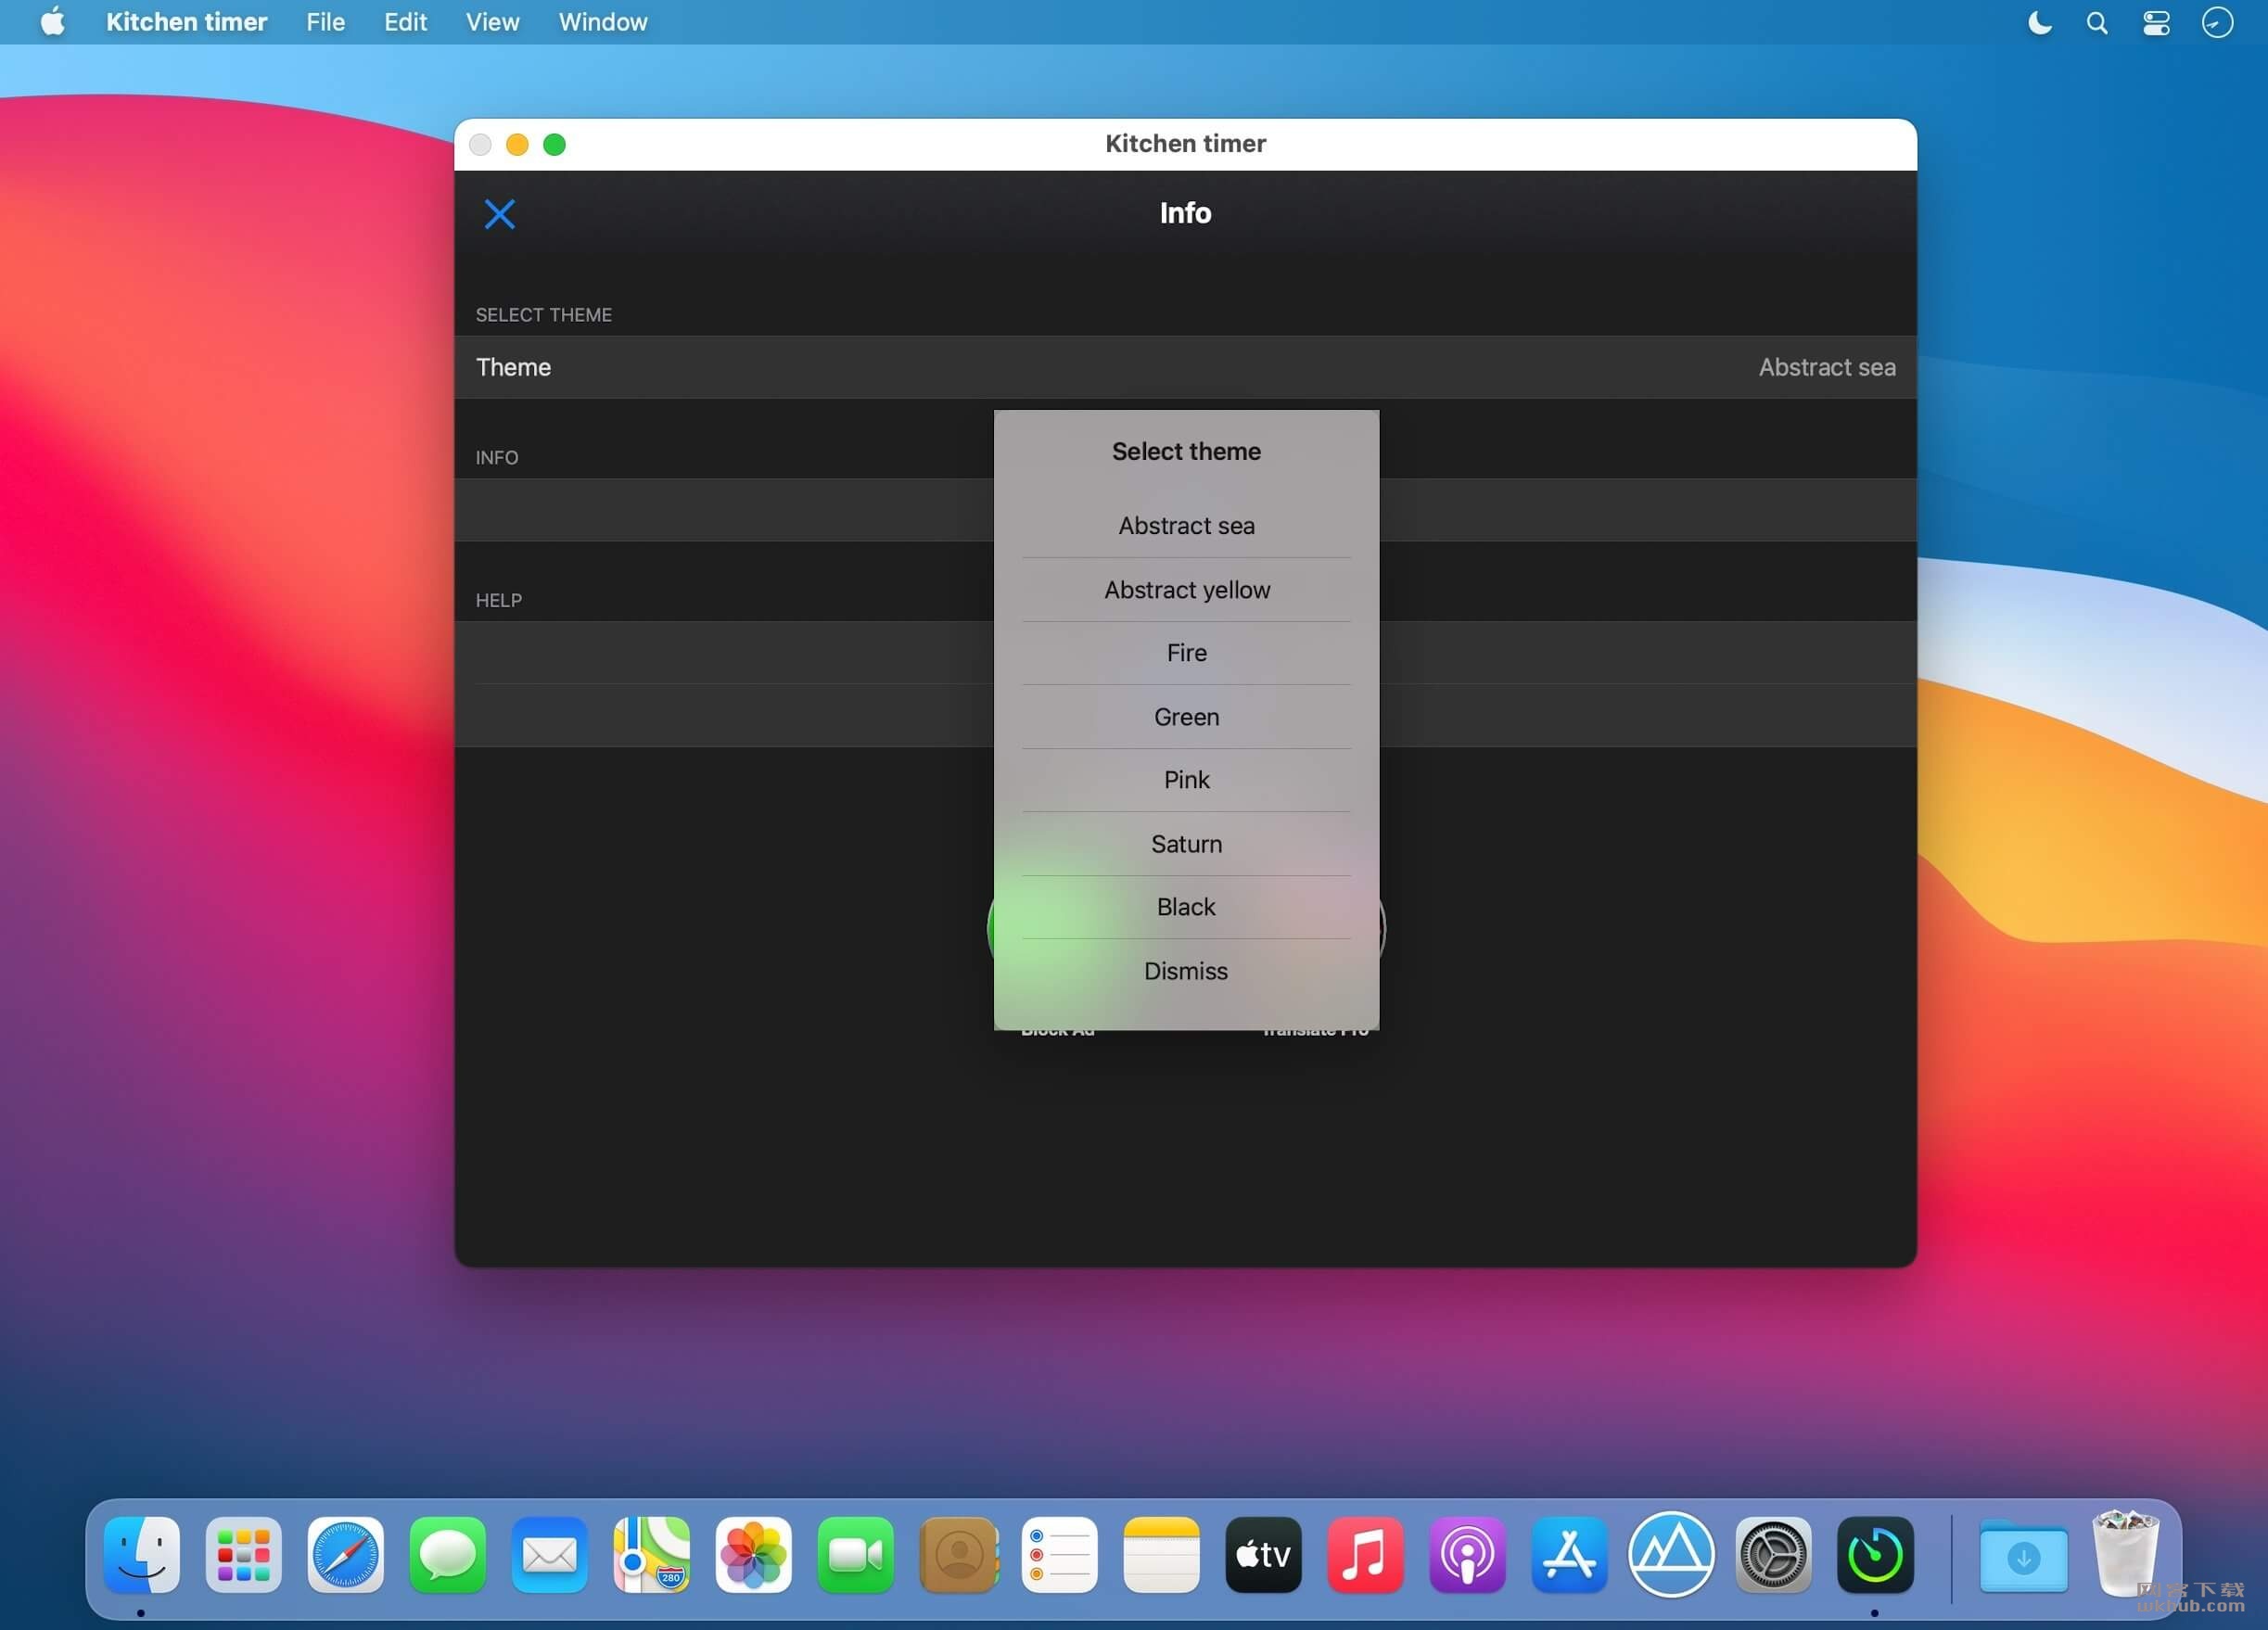The image size is (2268, 1630).
Task: Open Messages from the Dock
Action: 448,1555
